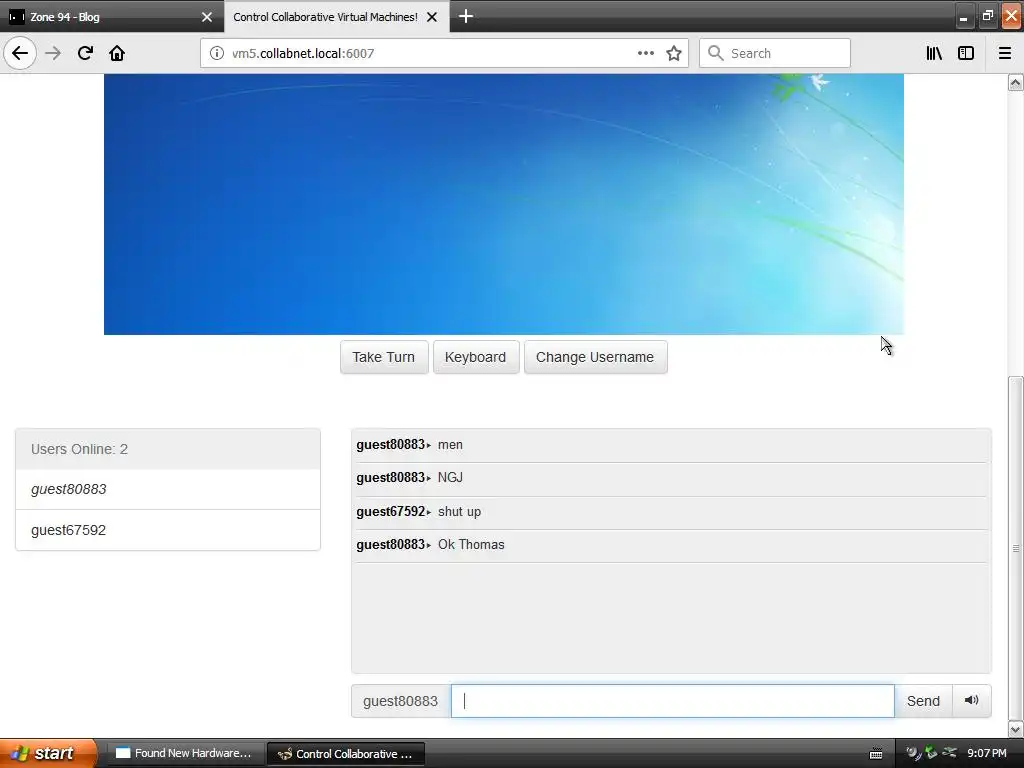This screenshot has width=1024, height=768.
Task: Open the Windows start menu
Action: [48, 753]
